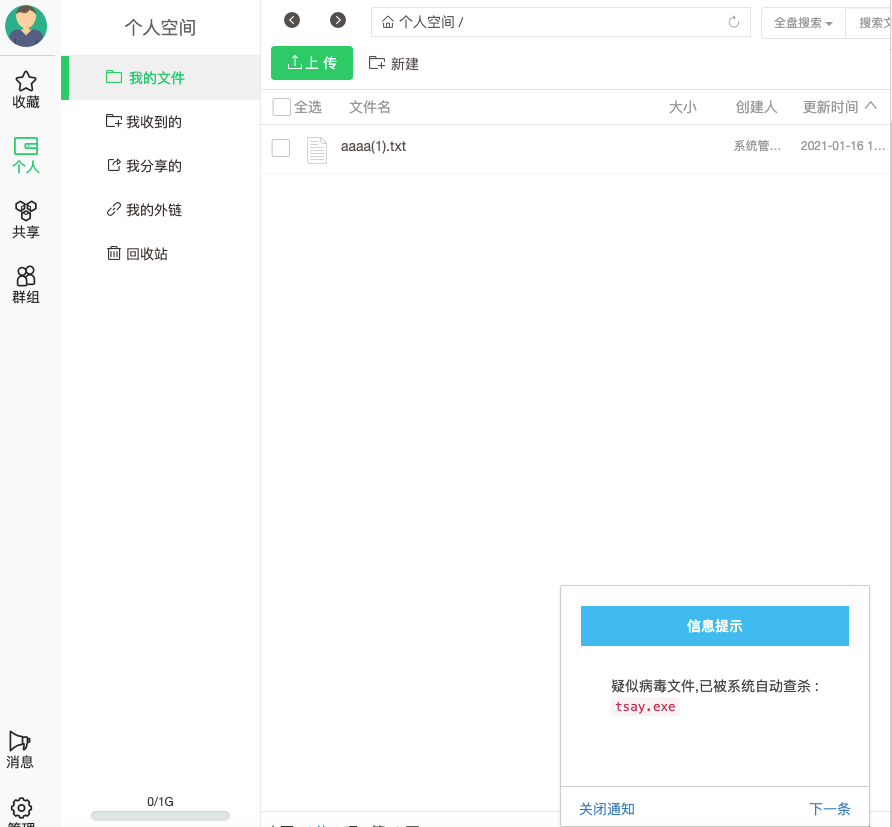Click 下一条 for the next notification

829,809
